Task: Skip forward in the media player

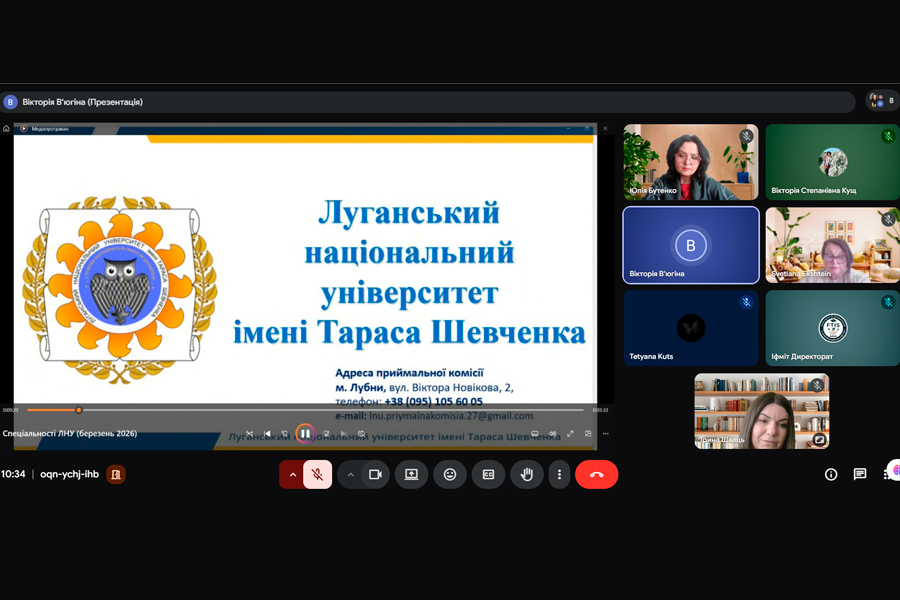Action: tap(326, 433)
